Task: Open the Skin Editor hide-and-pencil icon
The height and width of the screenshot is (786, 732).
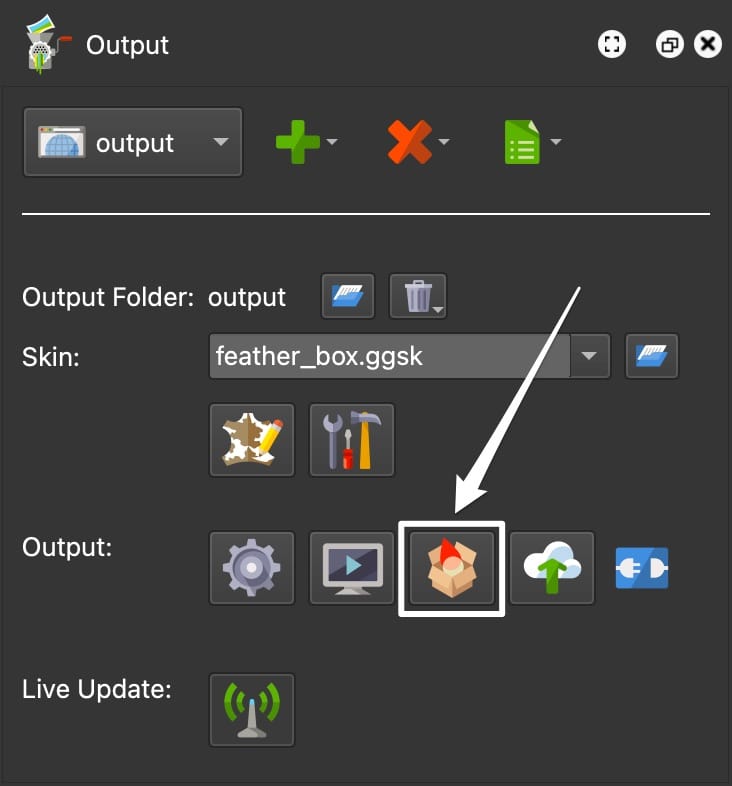Action: [x=252, y=440]
